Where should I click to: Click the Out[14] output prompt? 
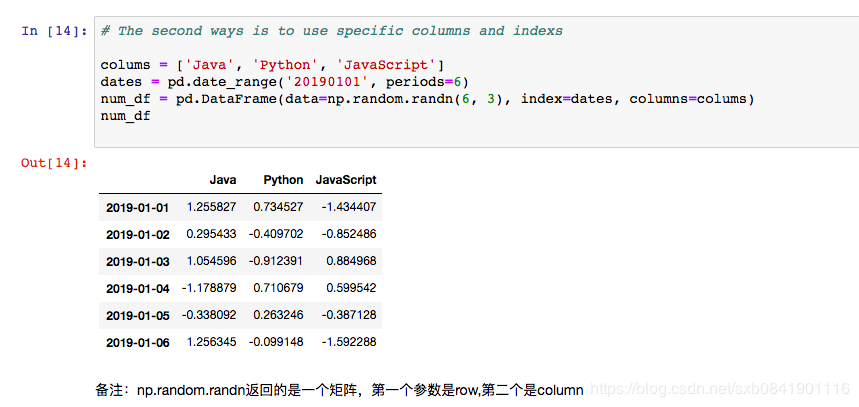coord(55,163)
